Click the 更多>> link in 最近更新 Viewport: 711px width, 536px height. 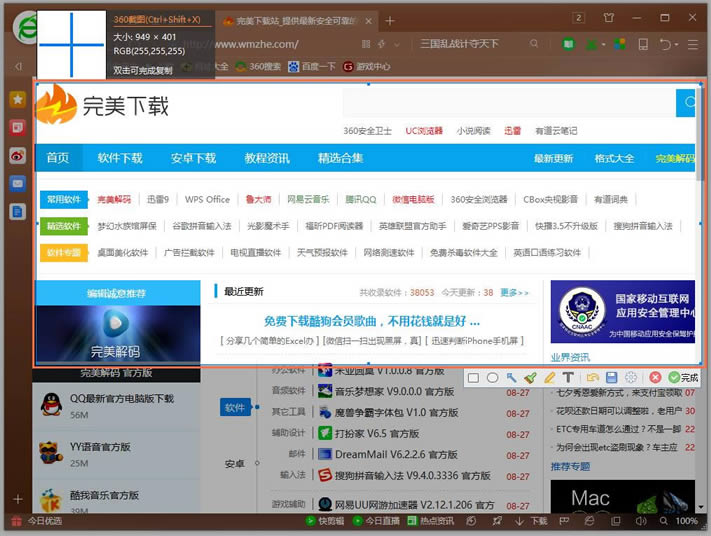click(x=514, y=292)
